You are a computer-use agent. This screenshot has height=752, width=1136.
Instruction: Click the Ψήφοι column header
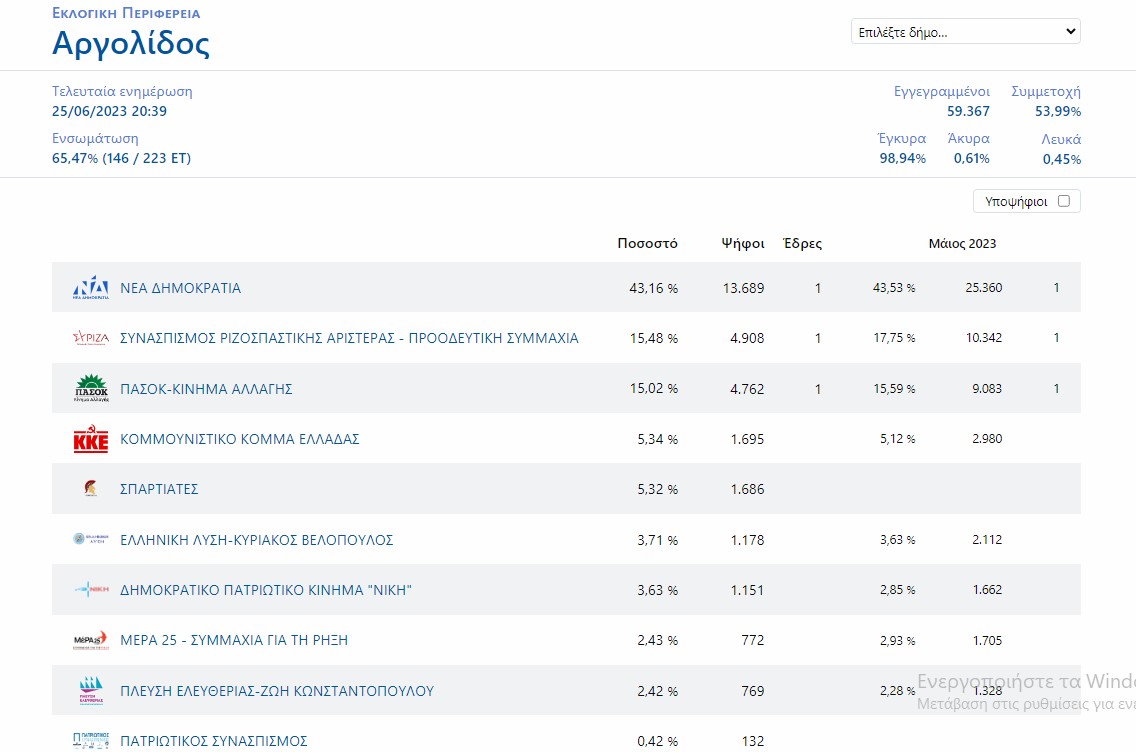pyautogui.click(x=743, y=244)
